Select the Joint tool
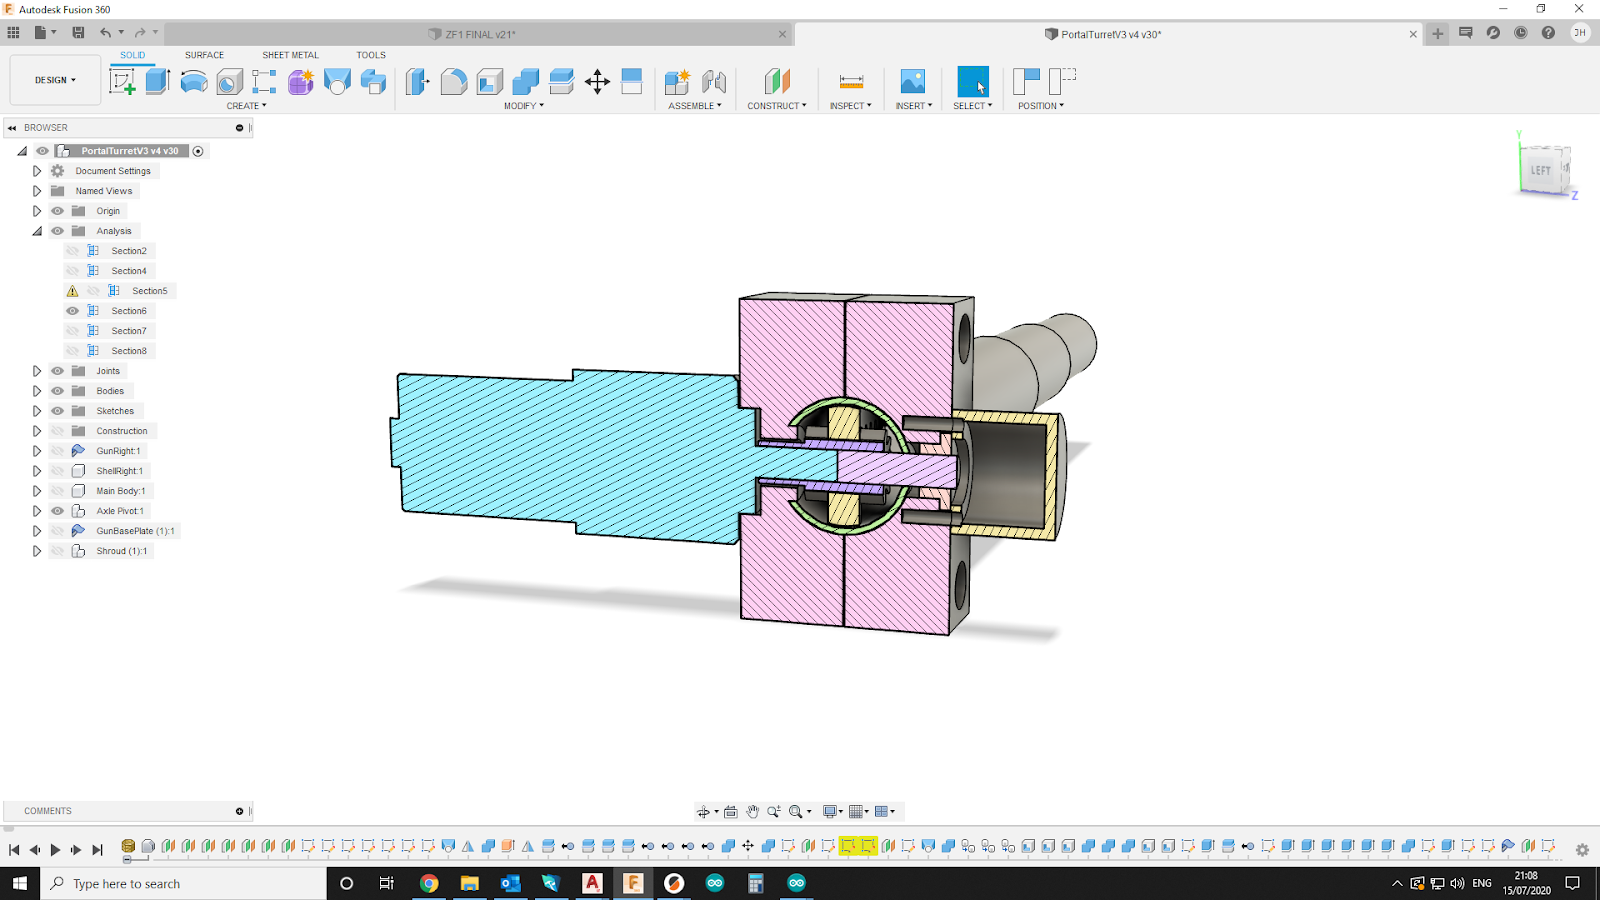1600x900 pixels. [714, 82]
